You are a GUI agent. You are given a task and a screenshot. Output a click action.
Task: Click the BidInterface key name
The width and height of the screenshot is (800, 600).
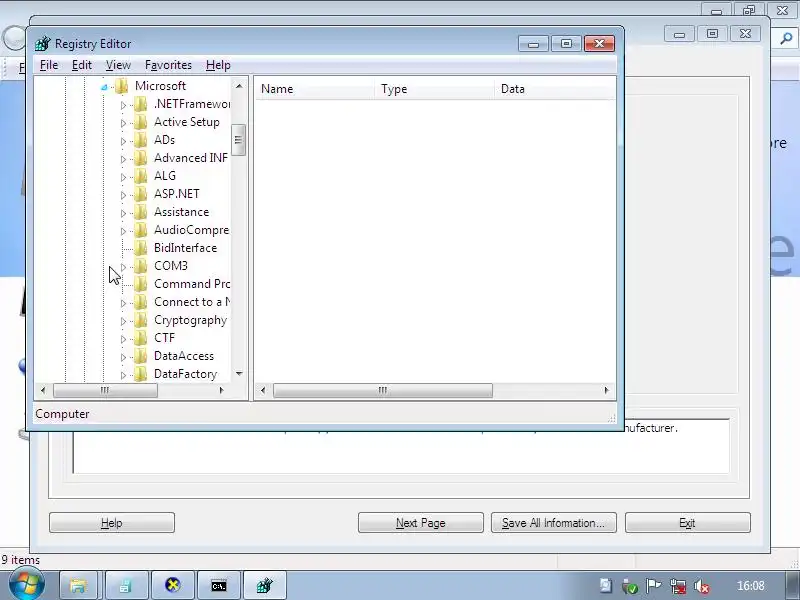coord(185,248)
